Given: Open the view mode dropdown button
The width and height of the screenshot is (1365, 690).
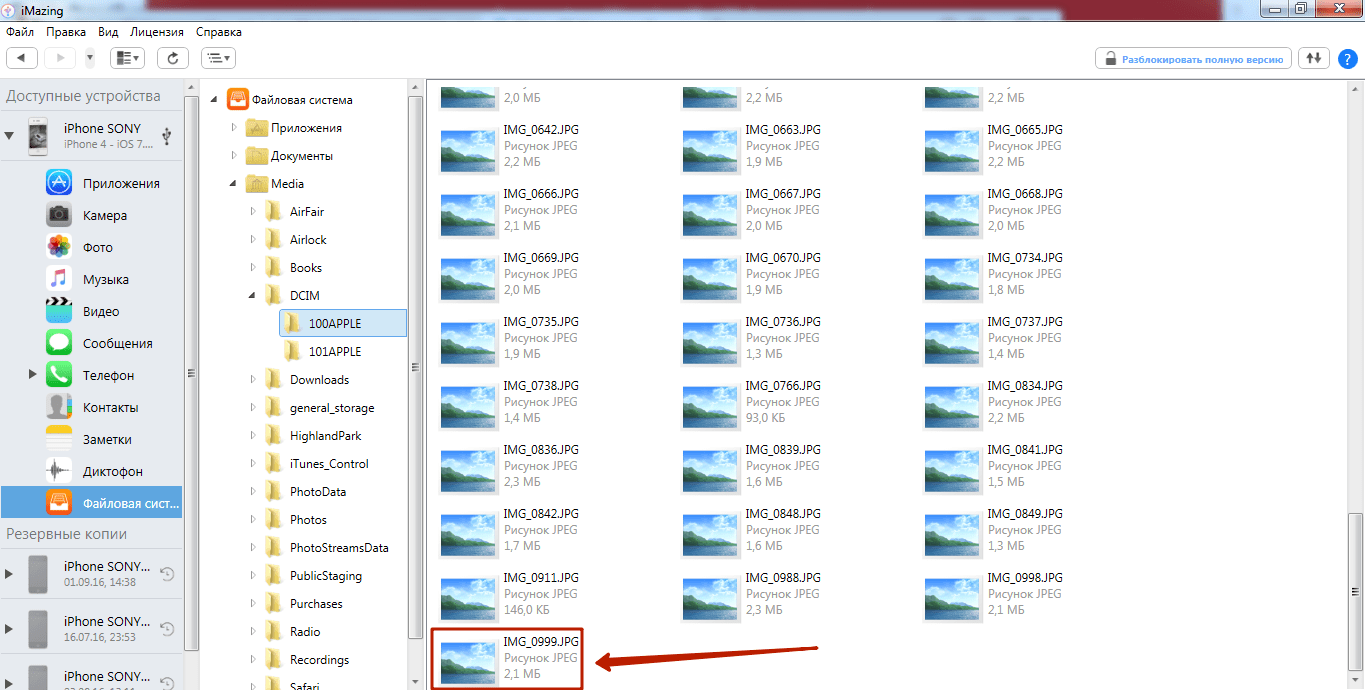Looking at the screenshot, I should 128,58.
